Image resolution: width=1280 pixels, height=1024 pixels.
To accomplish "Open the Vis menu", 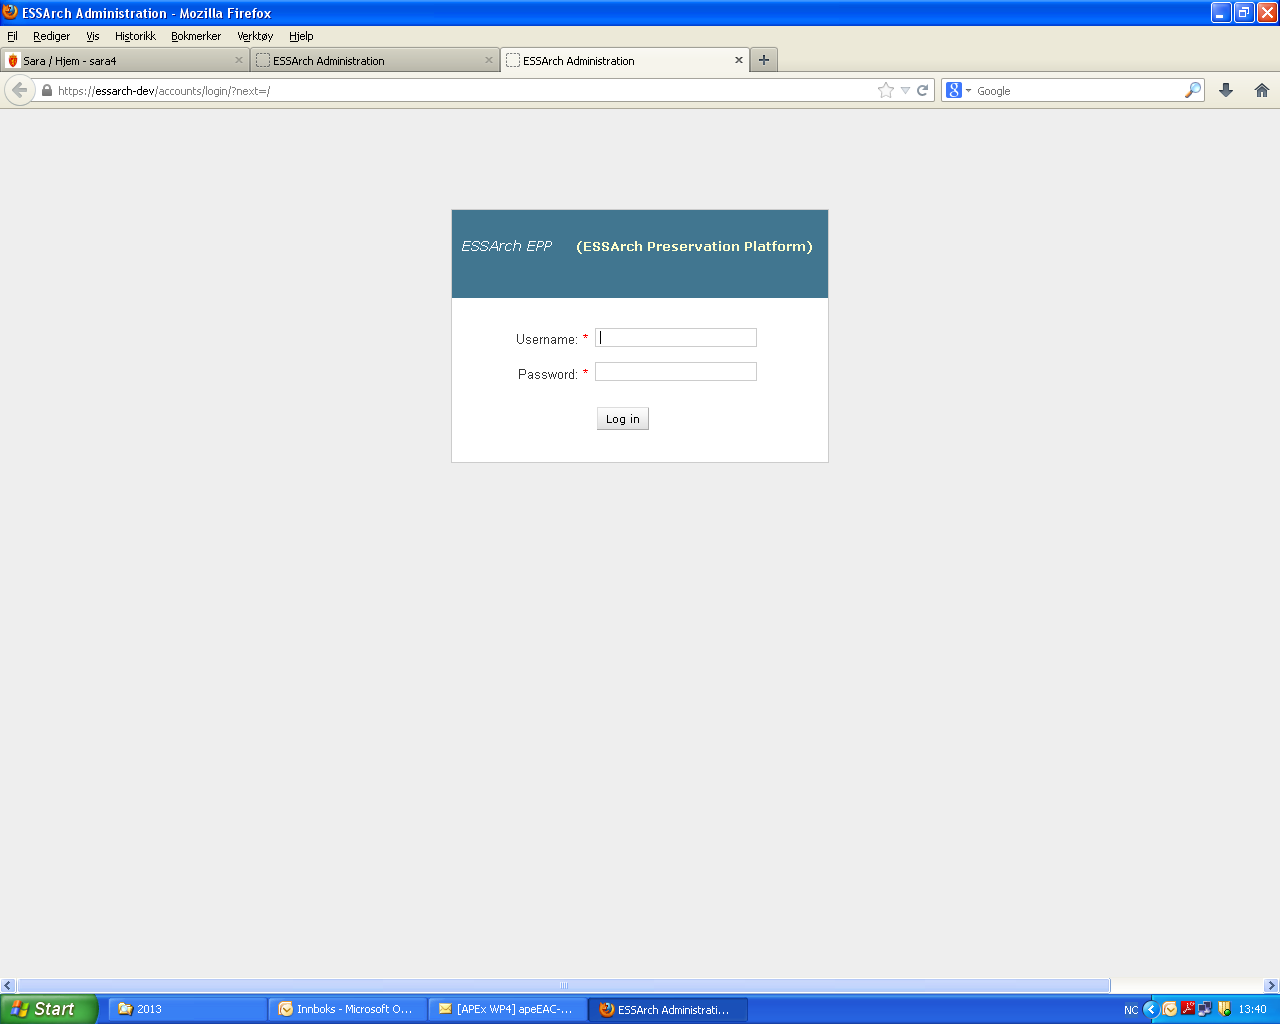I will pyautogui.click(x=93, y=36).
